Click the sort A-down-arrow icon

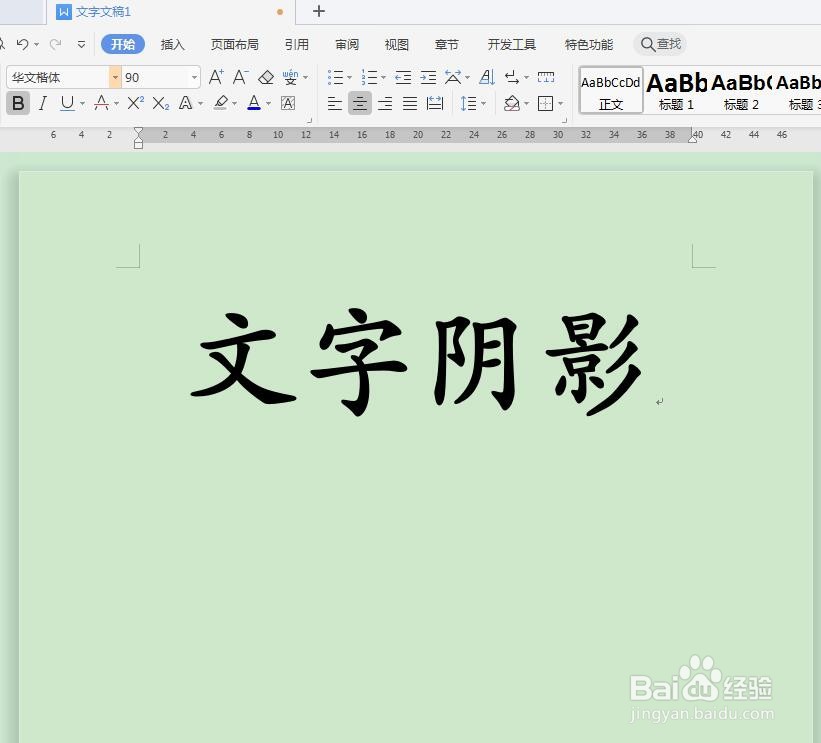point(487,77)
